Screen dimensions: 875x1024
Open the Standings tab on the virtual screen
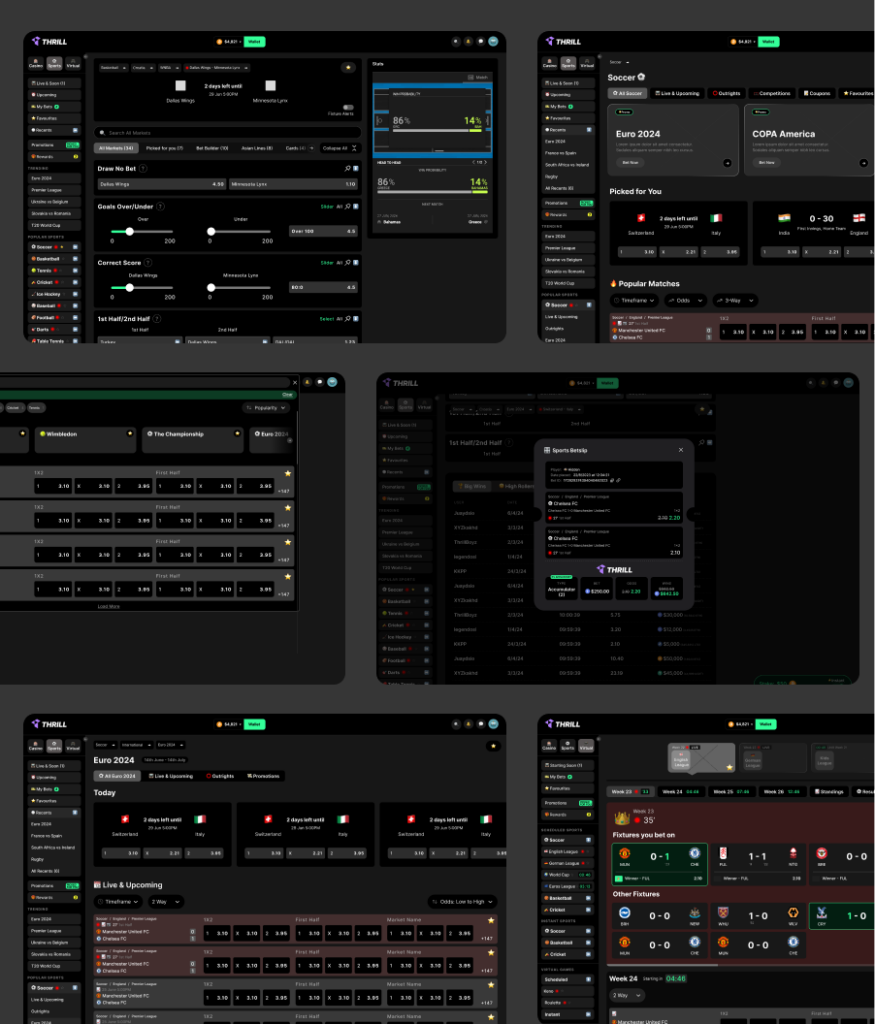coord(828,792)
